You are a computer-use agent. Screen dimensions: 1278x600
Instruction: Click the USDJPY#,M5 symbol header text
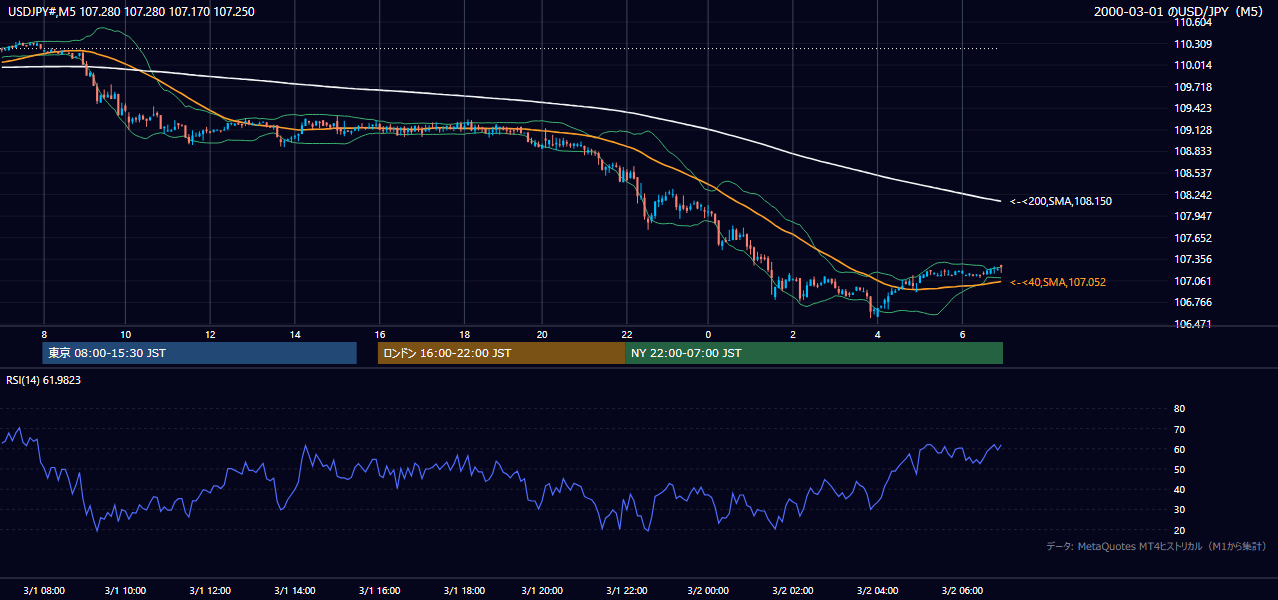pos(131,12)
